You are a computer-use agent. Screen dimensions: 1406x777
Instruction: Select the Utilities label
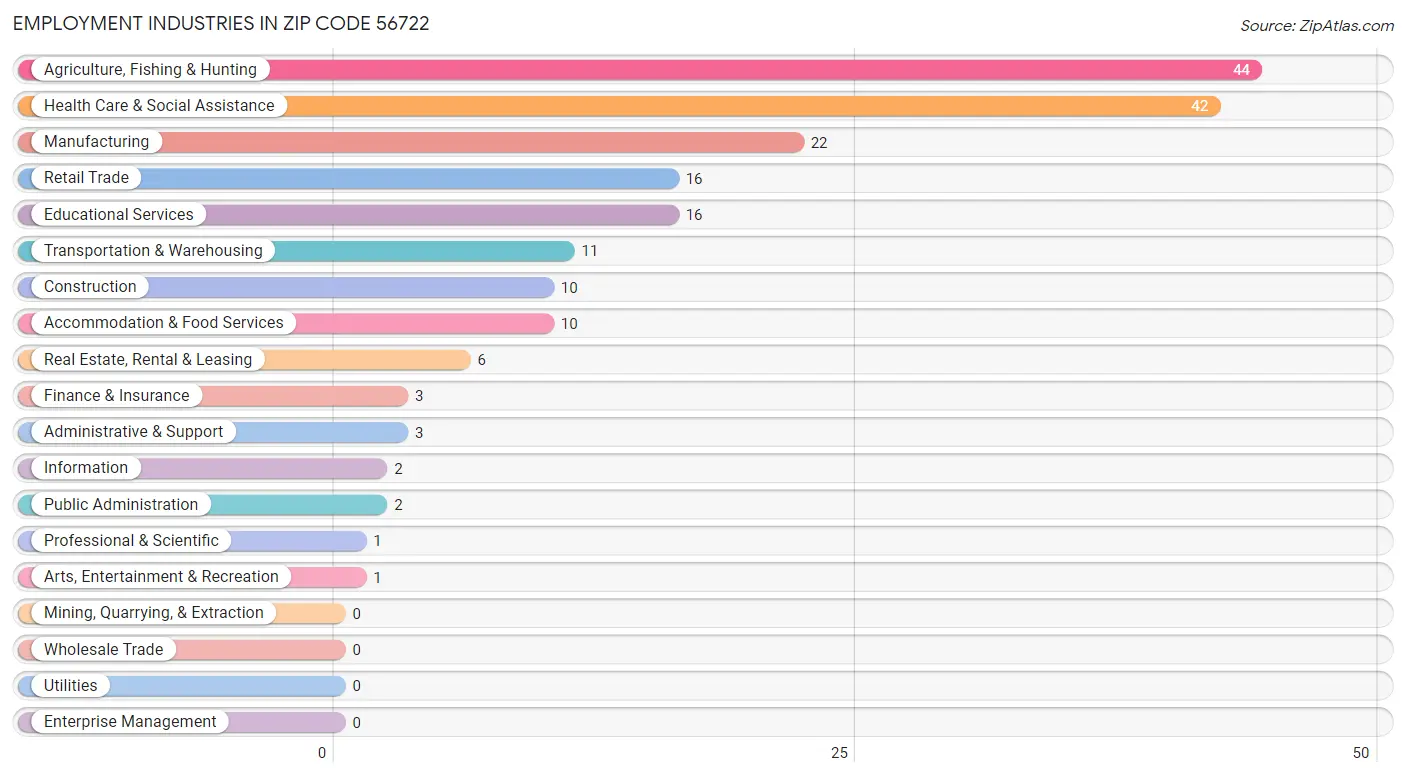[71, 686]
